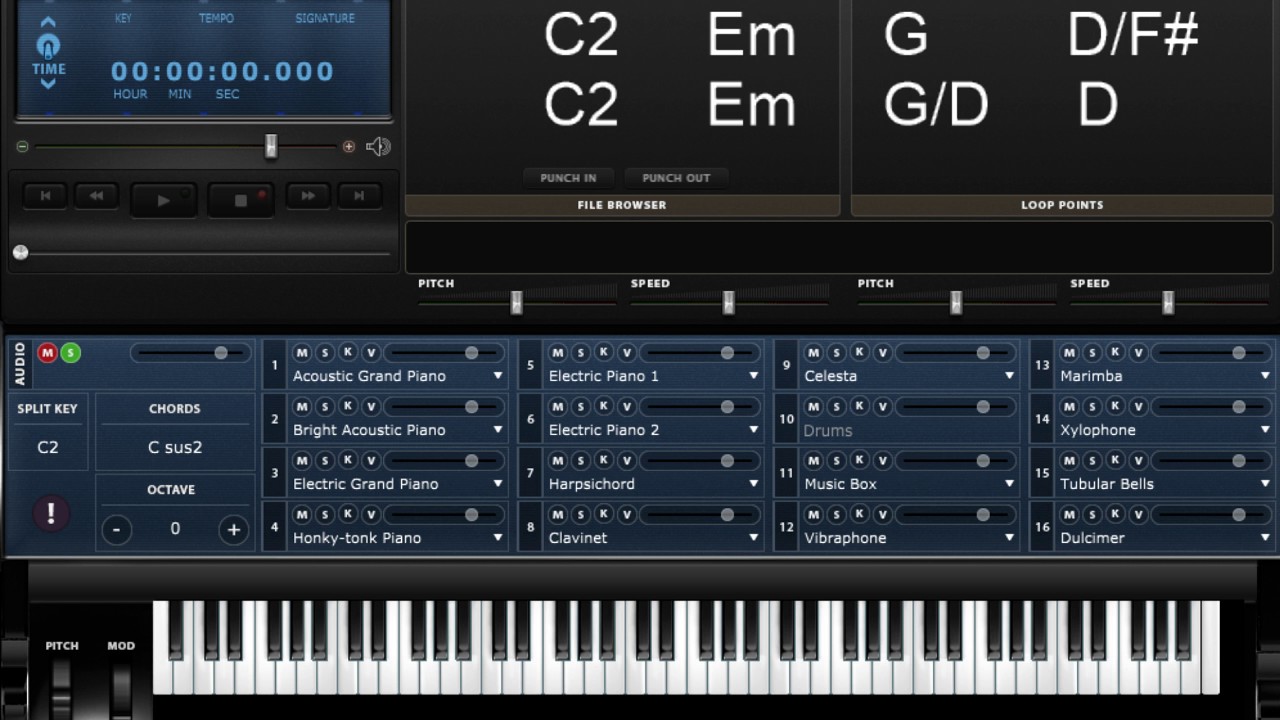Open Electric Piano 1 instrument dropdown

click(x=754, y=376)
